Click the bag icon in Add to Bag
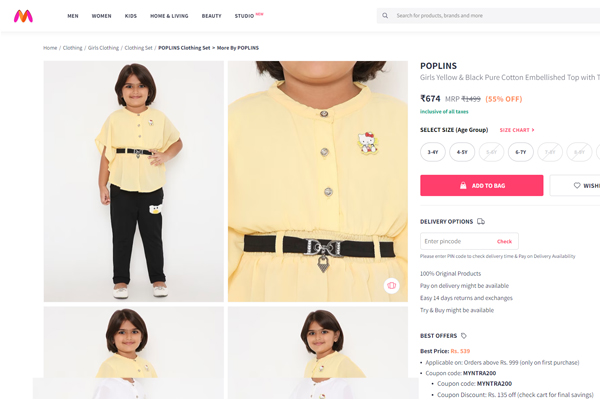This screenshot has height=400, width=600. click(x=463, y=185)
